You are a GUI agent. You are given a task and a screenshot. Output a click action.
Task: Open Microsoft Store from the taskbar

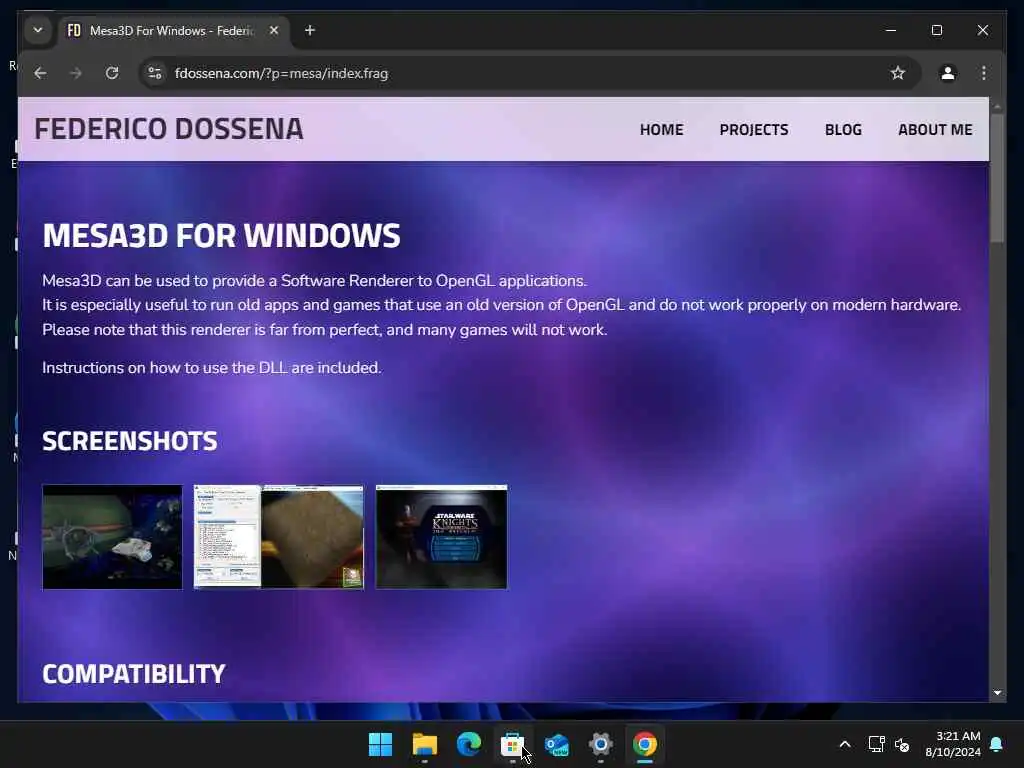[x=513, y=744]
